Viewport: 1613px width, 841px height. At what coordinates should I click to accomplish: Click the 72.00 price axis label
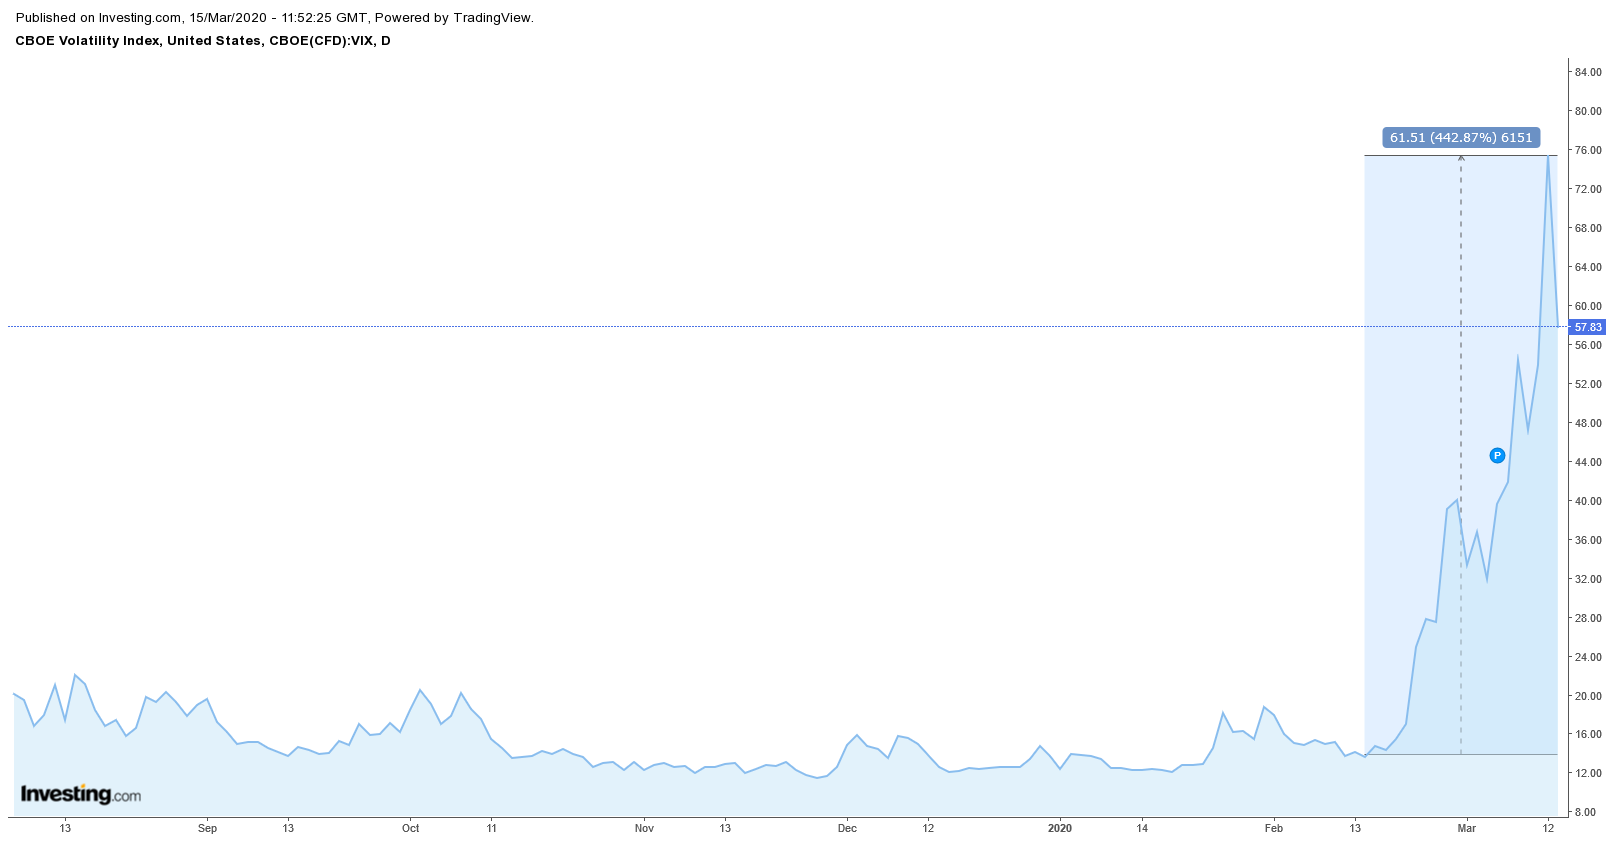[x=1588, y=189]
